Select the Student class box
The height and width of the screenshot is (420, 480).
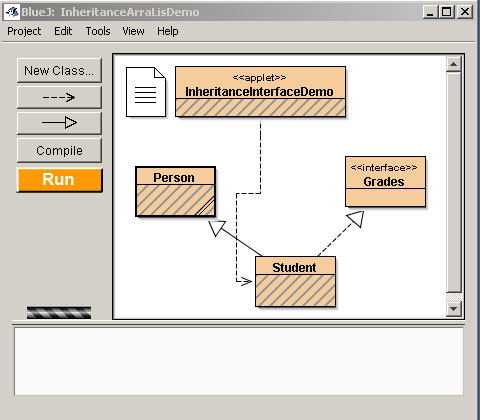[x=295, y=281]
